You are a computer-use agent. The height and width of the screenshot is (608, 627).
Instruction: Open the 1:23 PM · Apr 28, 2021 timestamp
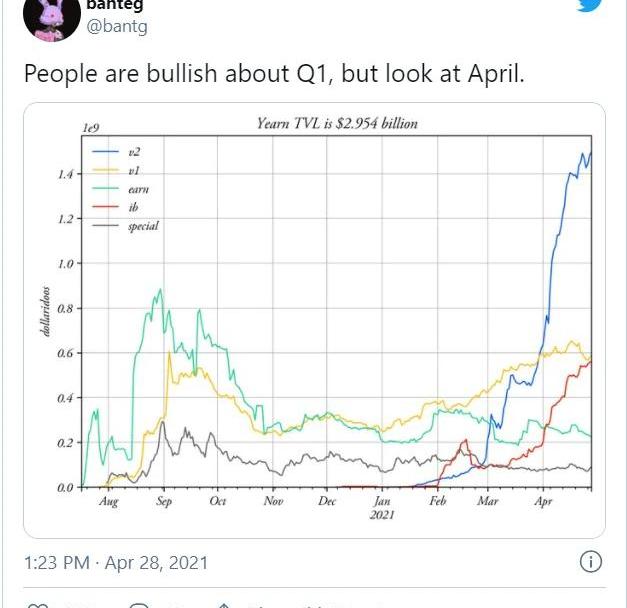pyautogui.click(x=116, y=563)
